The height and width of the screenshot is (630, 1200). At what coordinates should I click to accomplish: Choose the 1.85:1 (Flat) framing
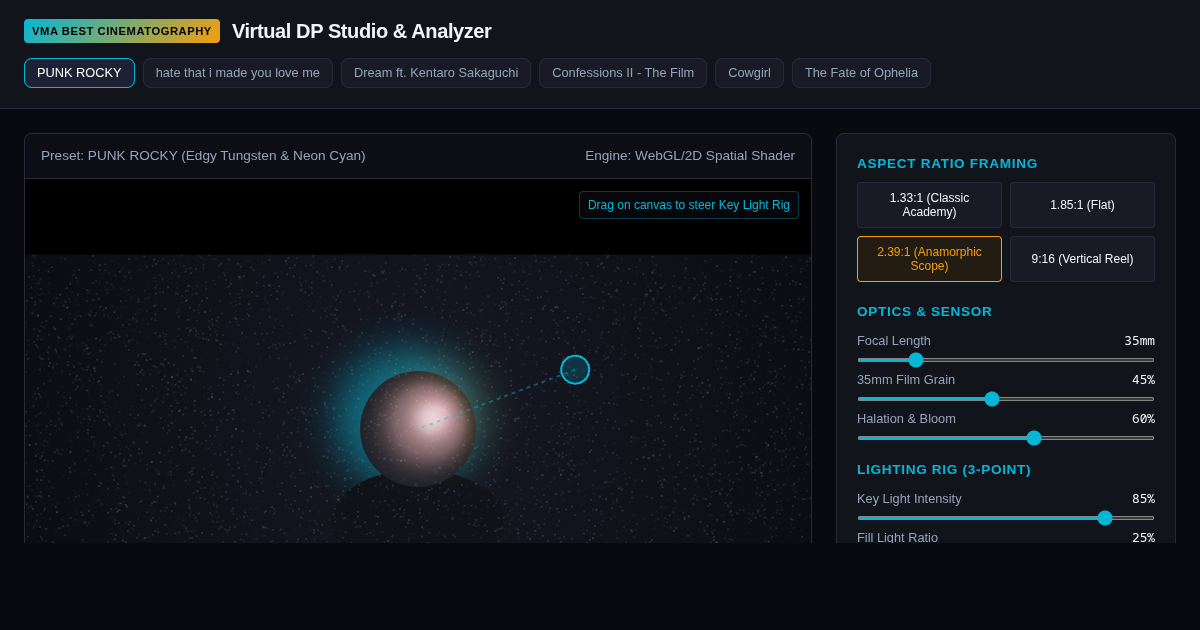pyautogui.click(x=1082, y=205)
